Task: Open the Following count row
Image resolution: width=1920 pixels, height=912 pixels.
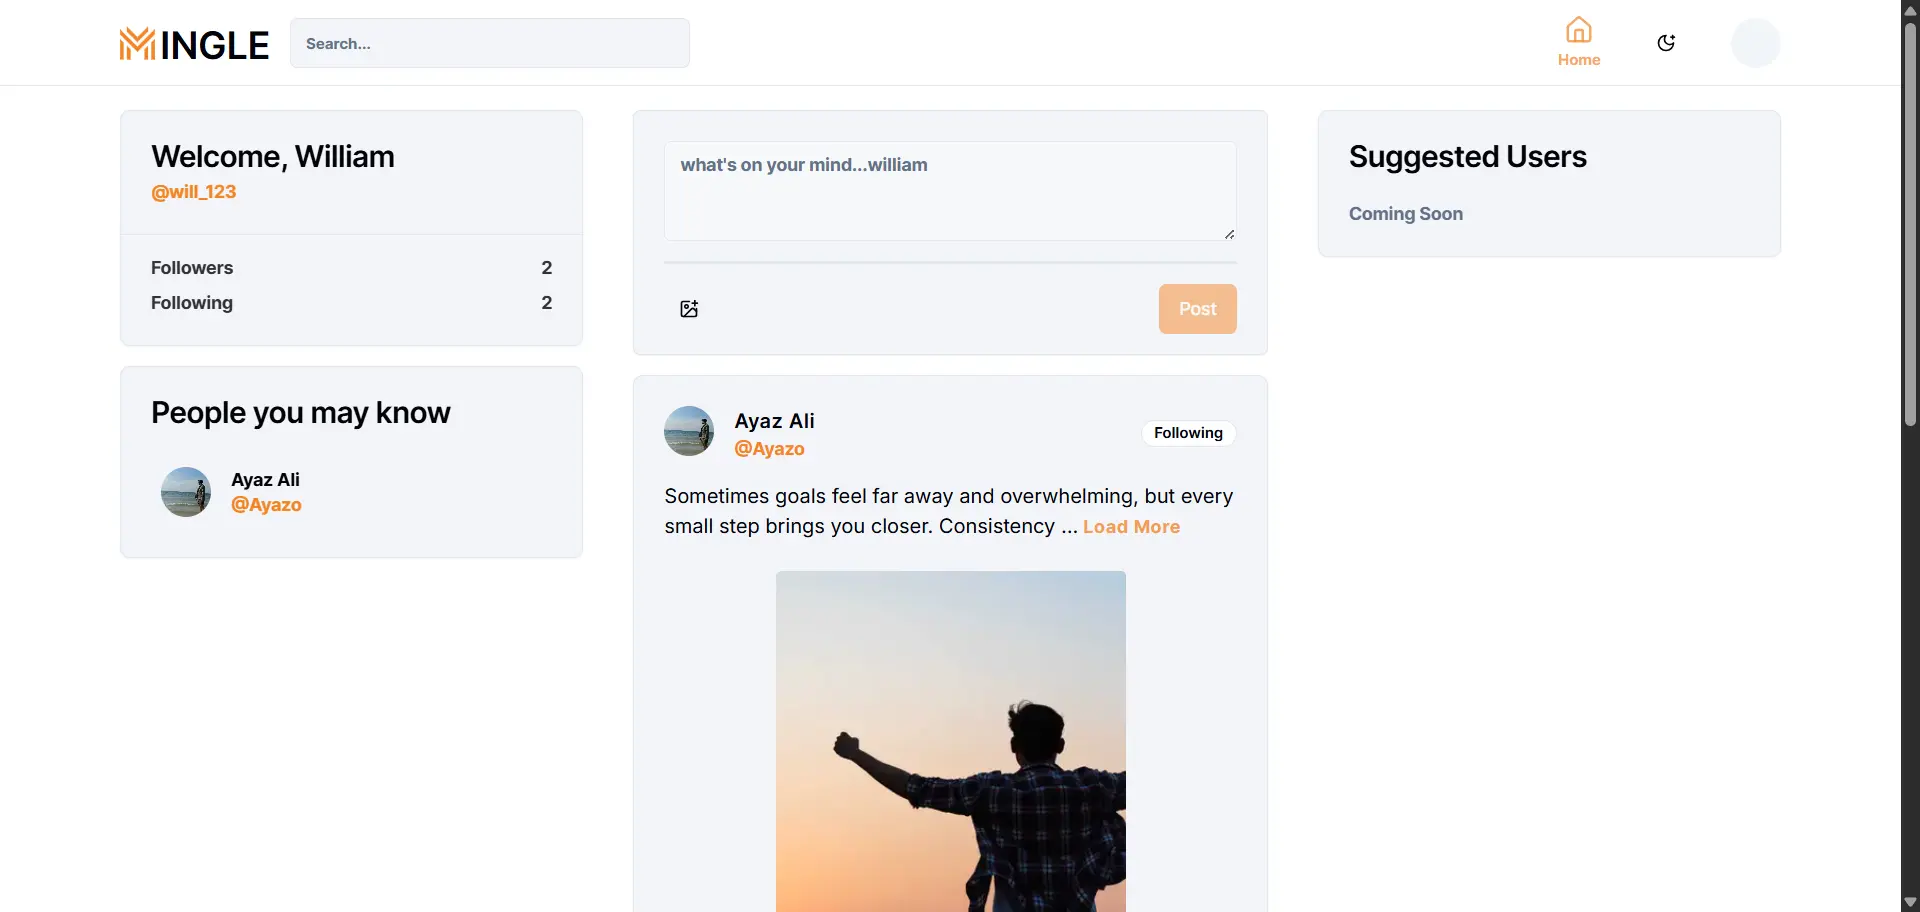Action: point(351,303)
